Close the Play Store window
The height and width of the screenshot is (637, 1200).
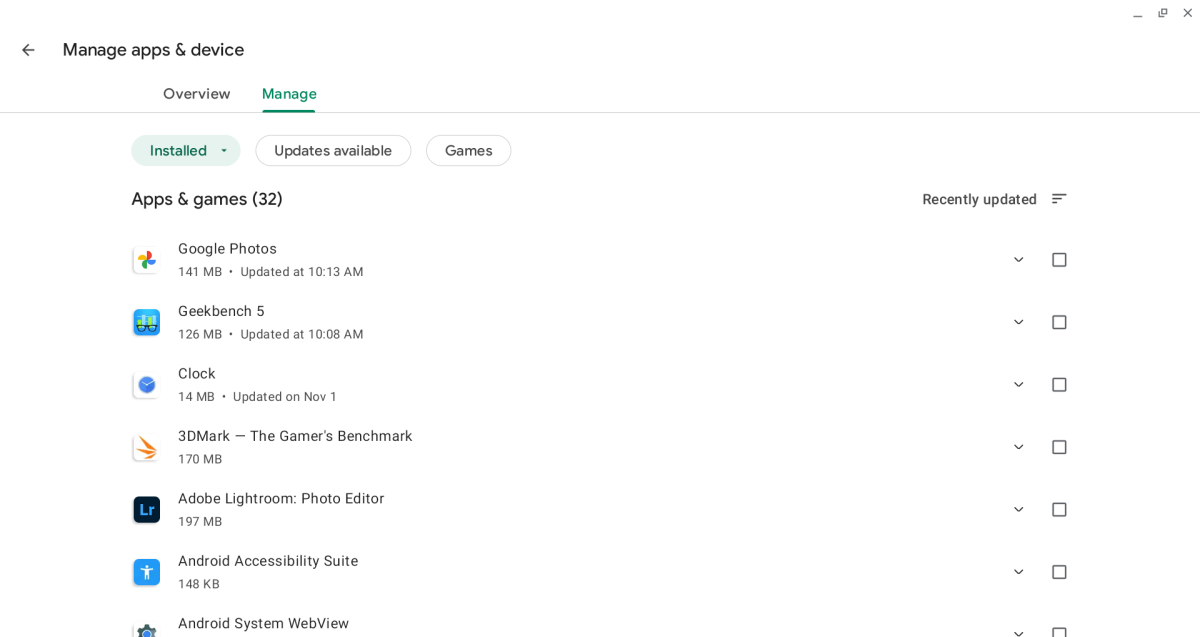(x=1187, y=13)
